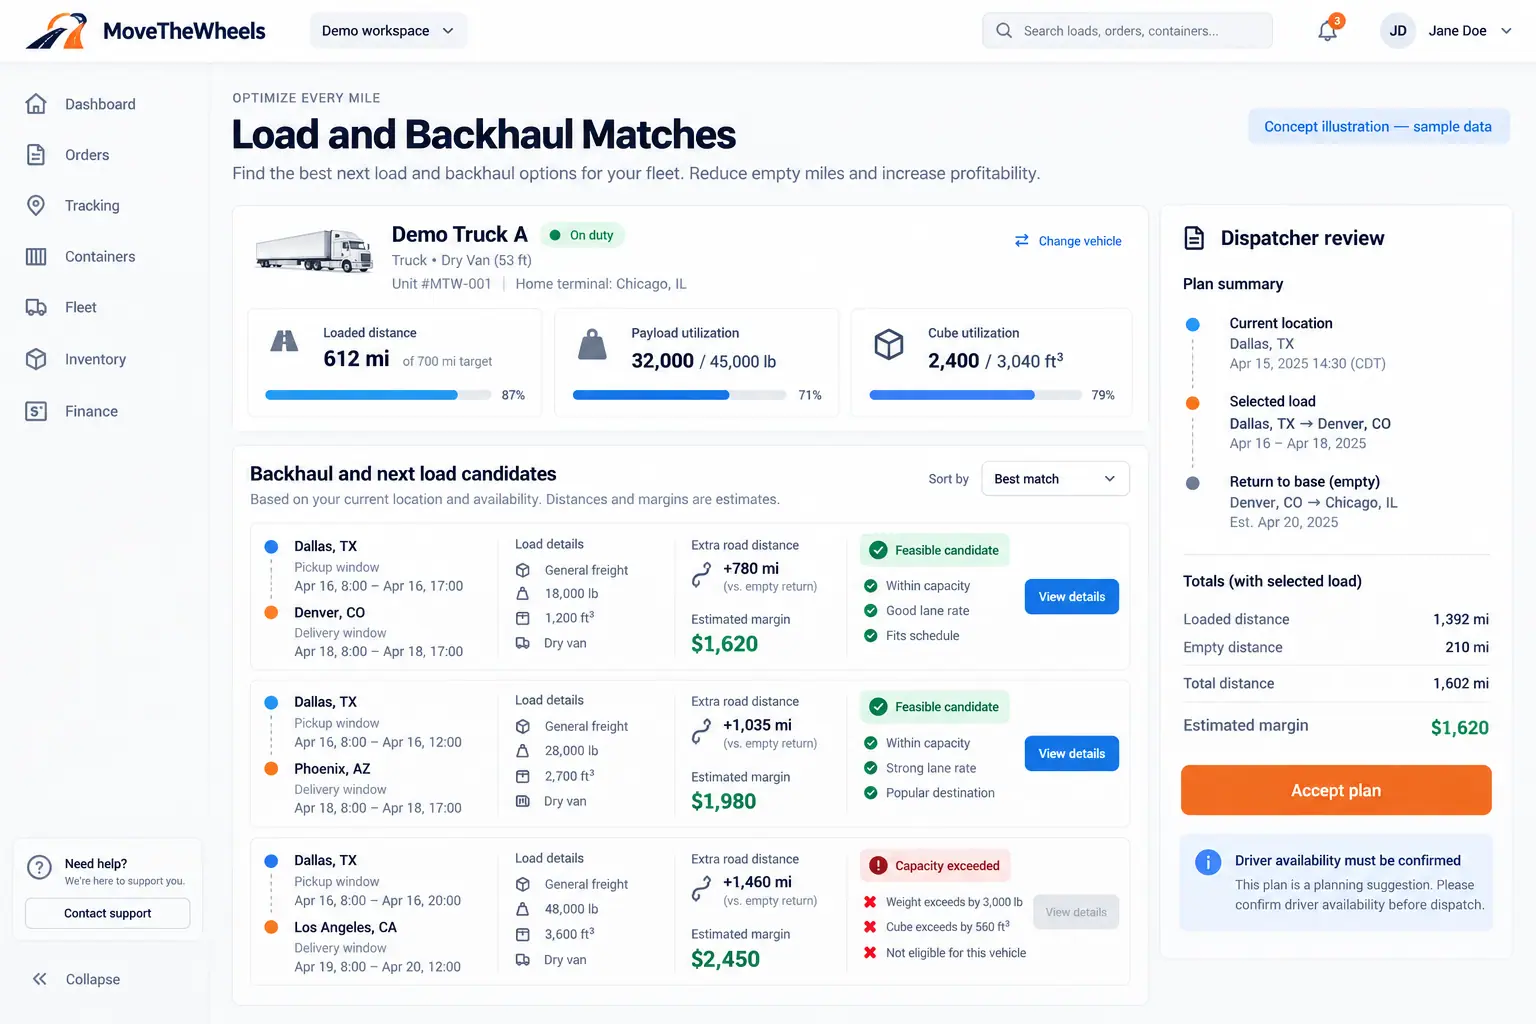Click the Dashboard home icon
Screen dimensions: 1536x1024
click(x=36, y=104)
